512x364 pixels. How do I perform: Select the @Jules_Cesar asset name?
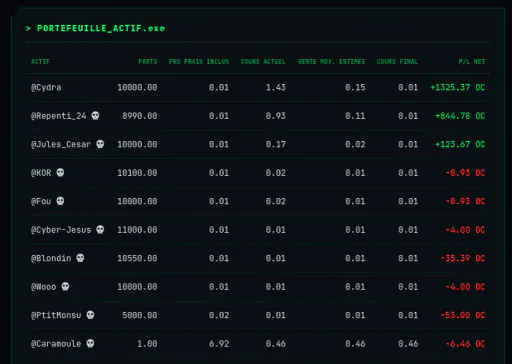click(61, 144)
